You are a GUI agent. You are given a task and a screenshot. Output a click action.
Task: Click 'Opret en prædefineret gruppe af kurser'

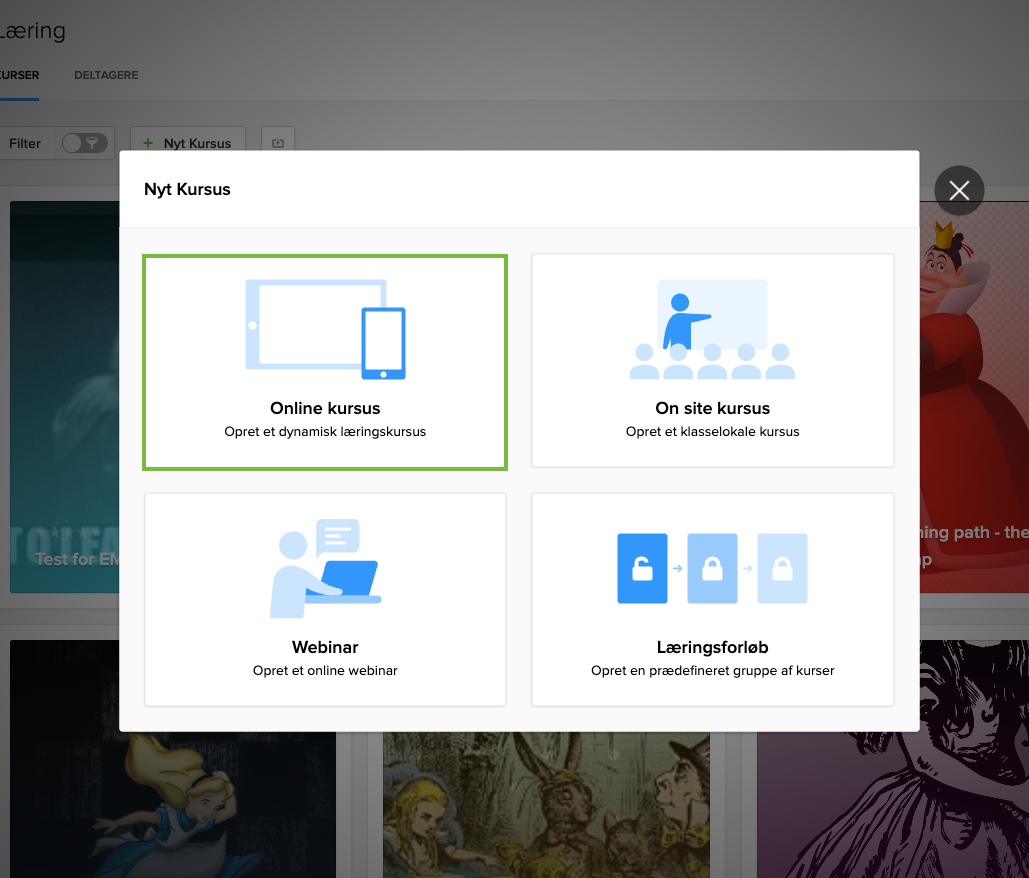[712, 670]
